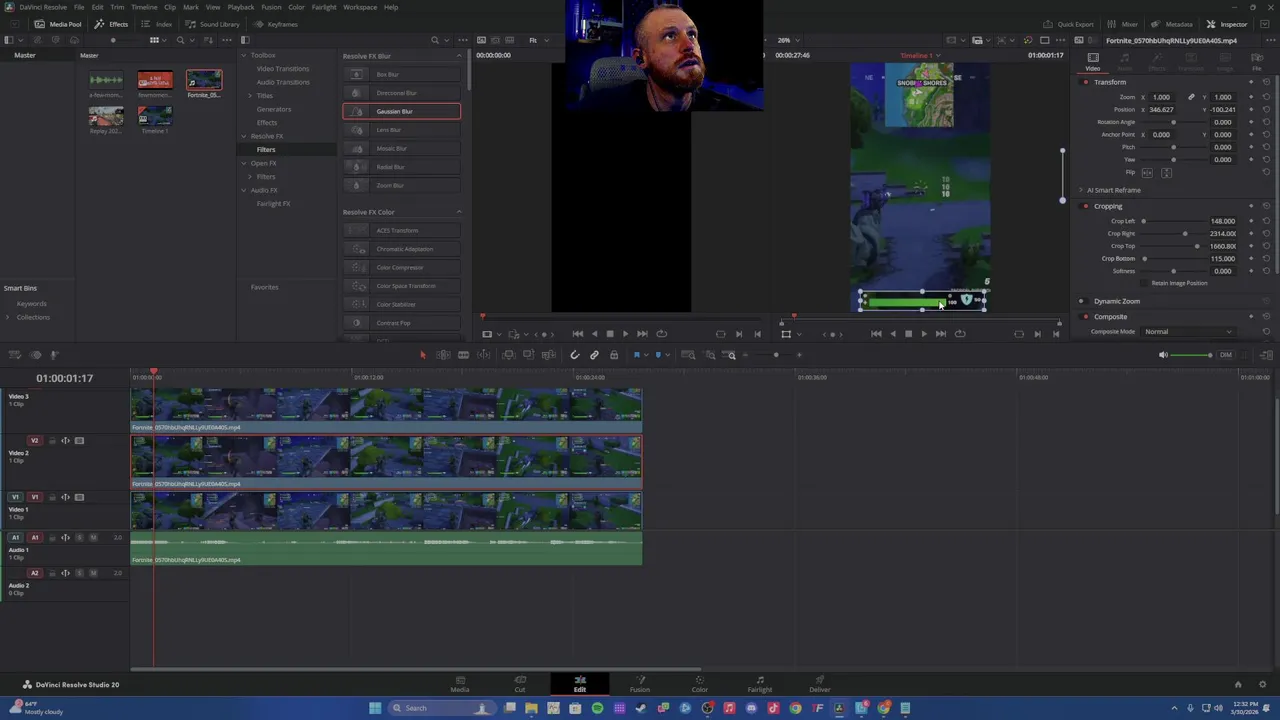This screenshot has width=1280, height=720.
Task: Collapse the Toolbox tree
Action: coord(244,55)
